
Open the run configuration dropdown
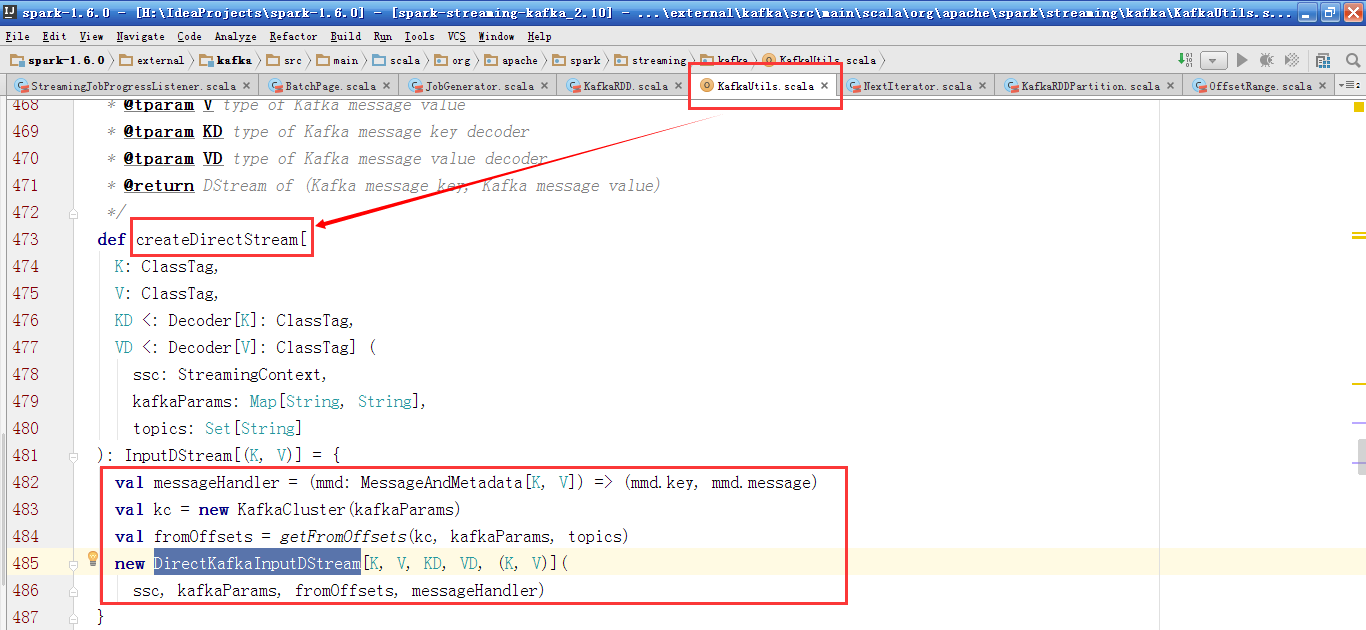click(1214, 60)
